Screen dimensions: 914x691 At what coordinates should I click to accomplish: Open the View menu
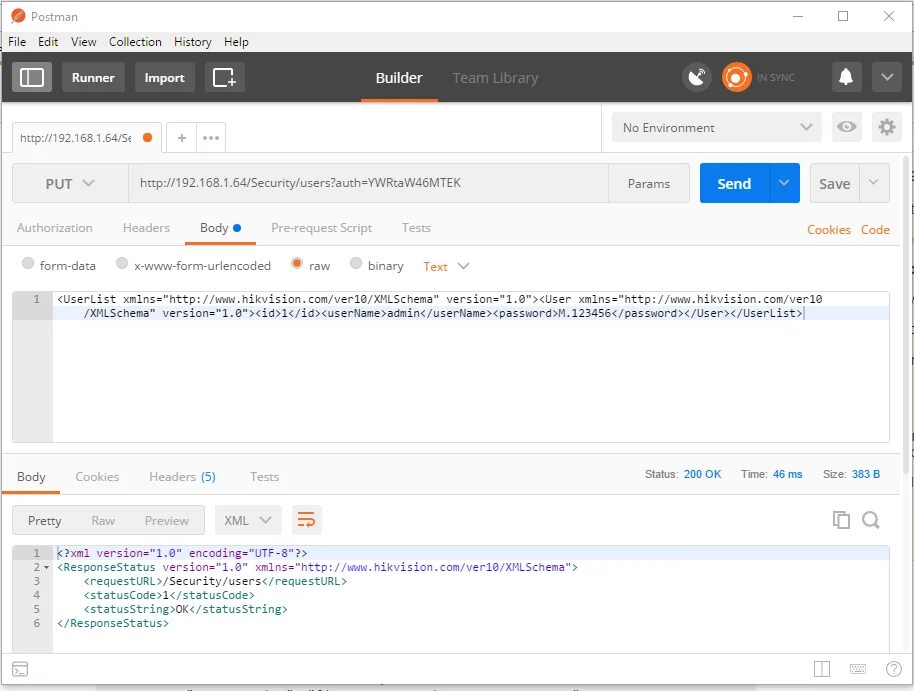(83, 42)
